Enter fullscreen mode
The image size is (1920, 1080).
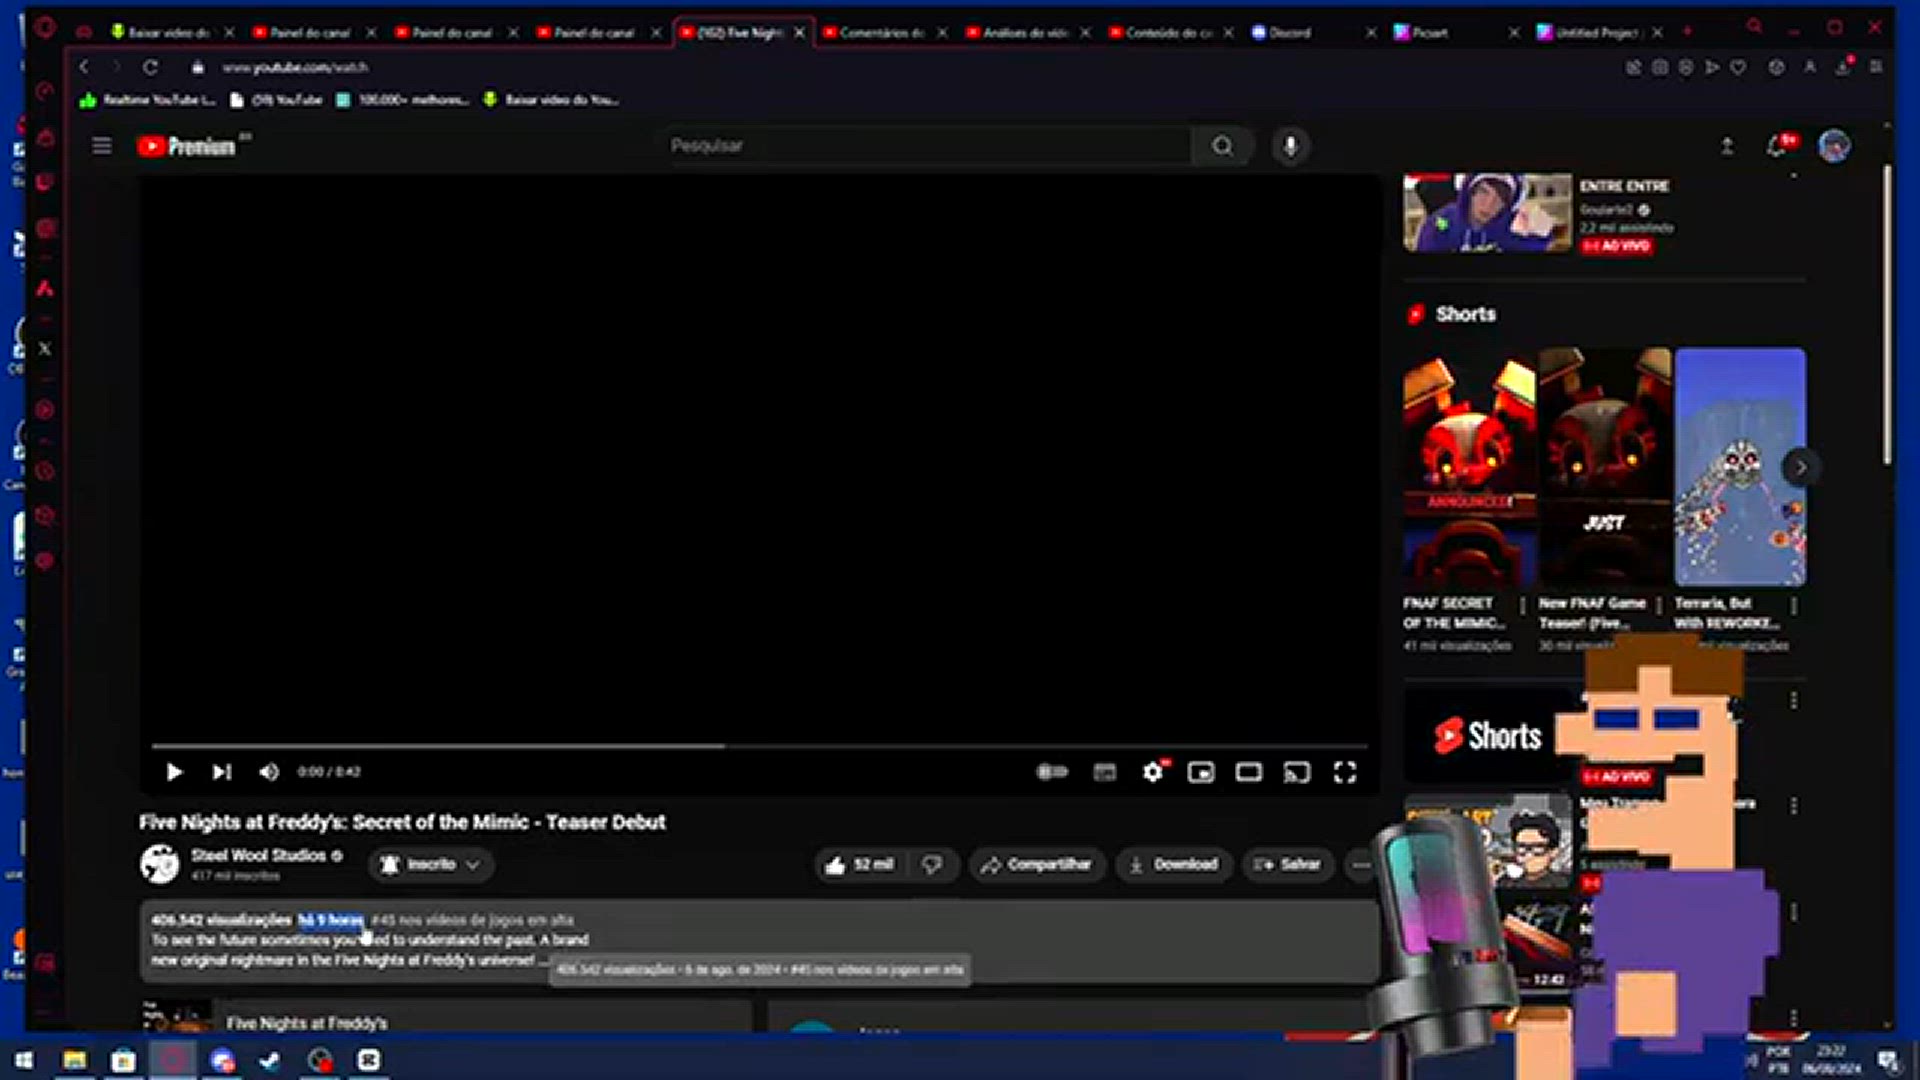1345,772
